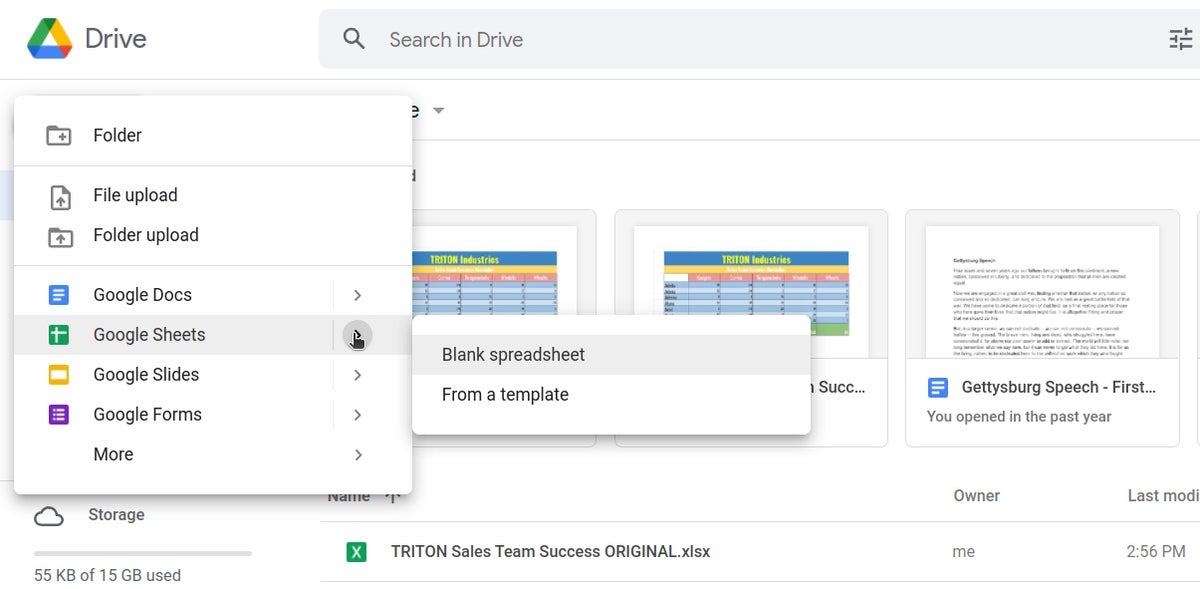Image resolution: width=1200 pixels, height=589 pixels.
Task: Select File upload menu item
Action: point(213,195)
